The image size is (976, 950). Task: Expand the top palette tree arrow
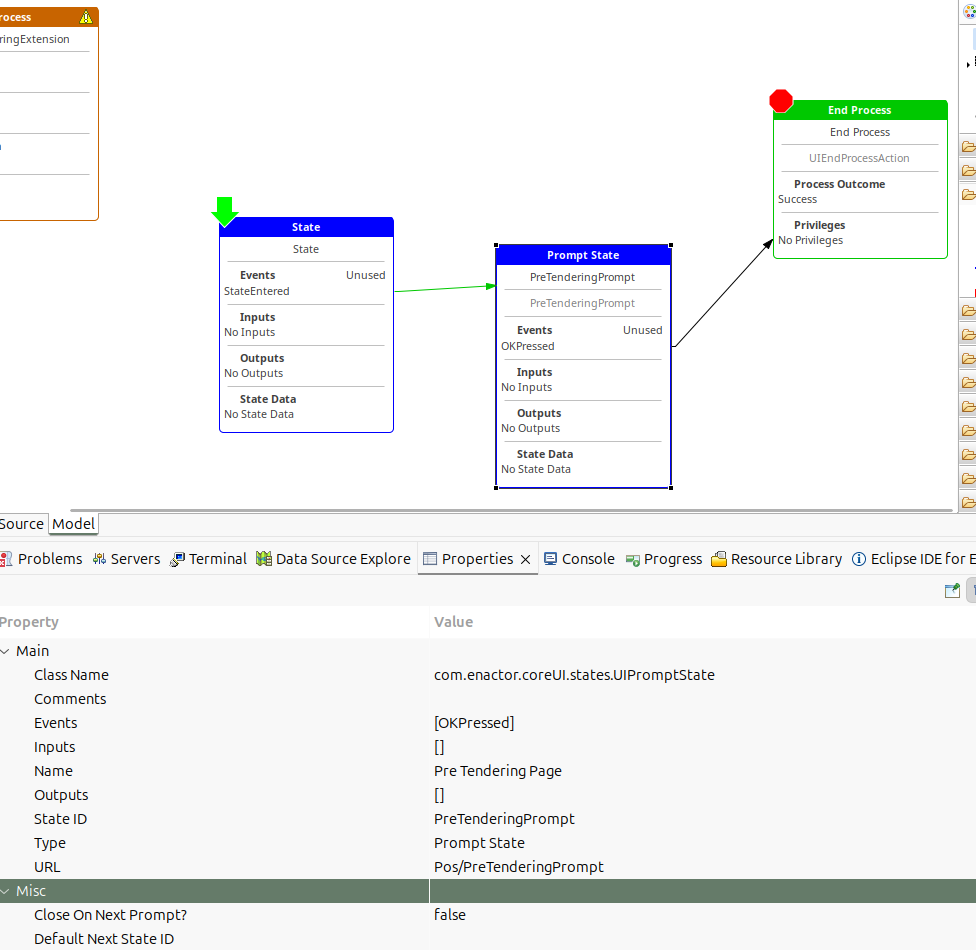(x=968, y=64)
